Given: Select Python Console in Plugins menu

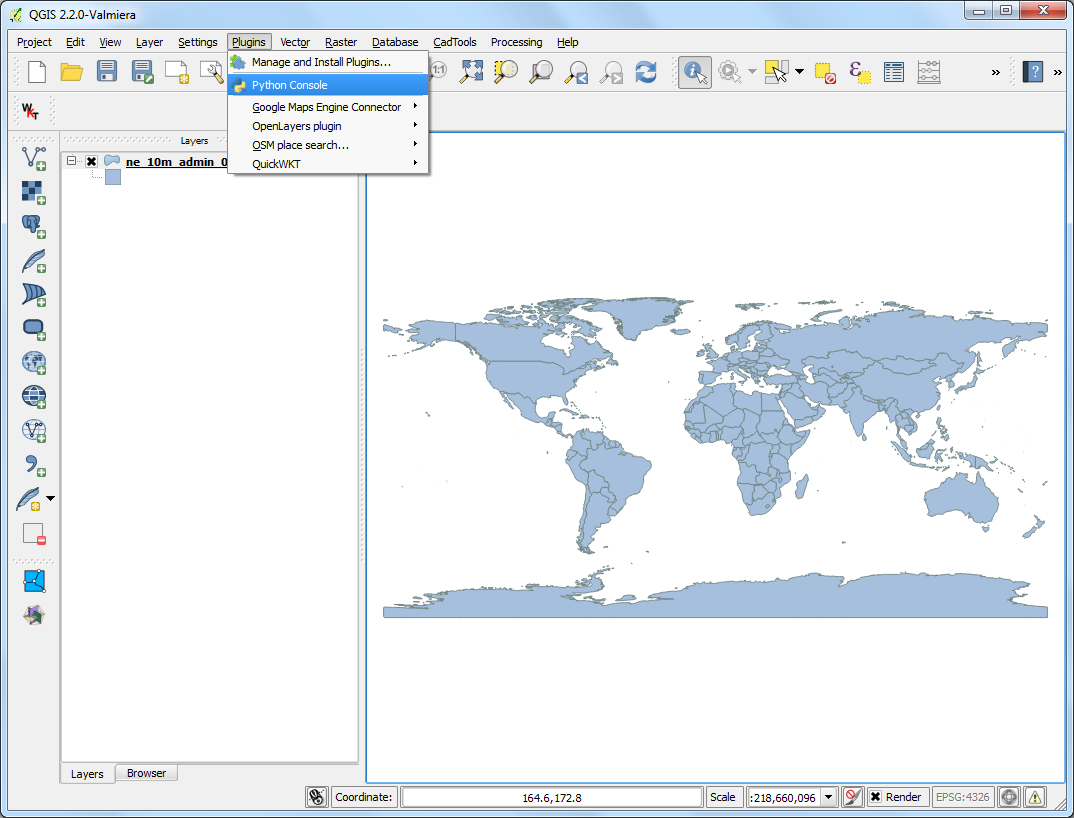Looking at the screenshot, I should 328,85.
